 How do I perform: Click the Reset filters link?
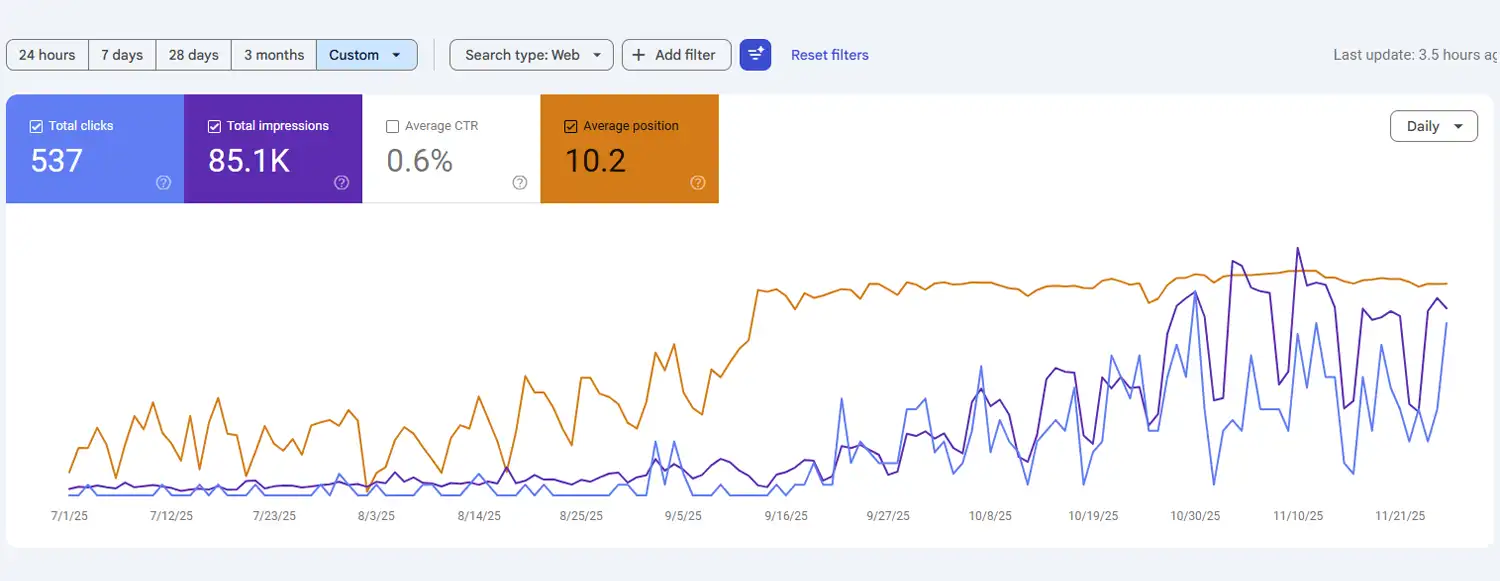(829, 55)
